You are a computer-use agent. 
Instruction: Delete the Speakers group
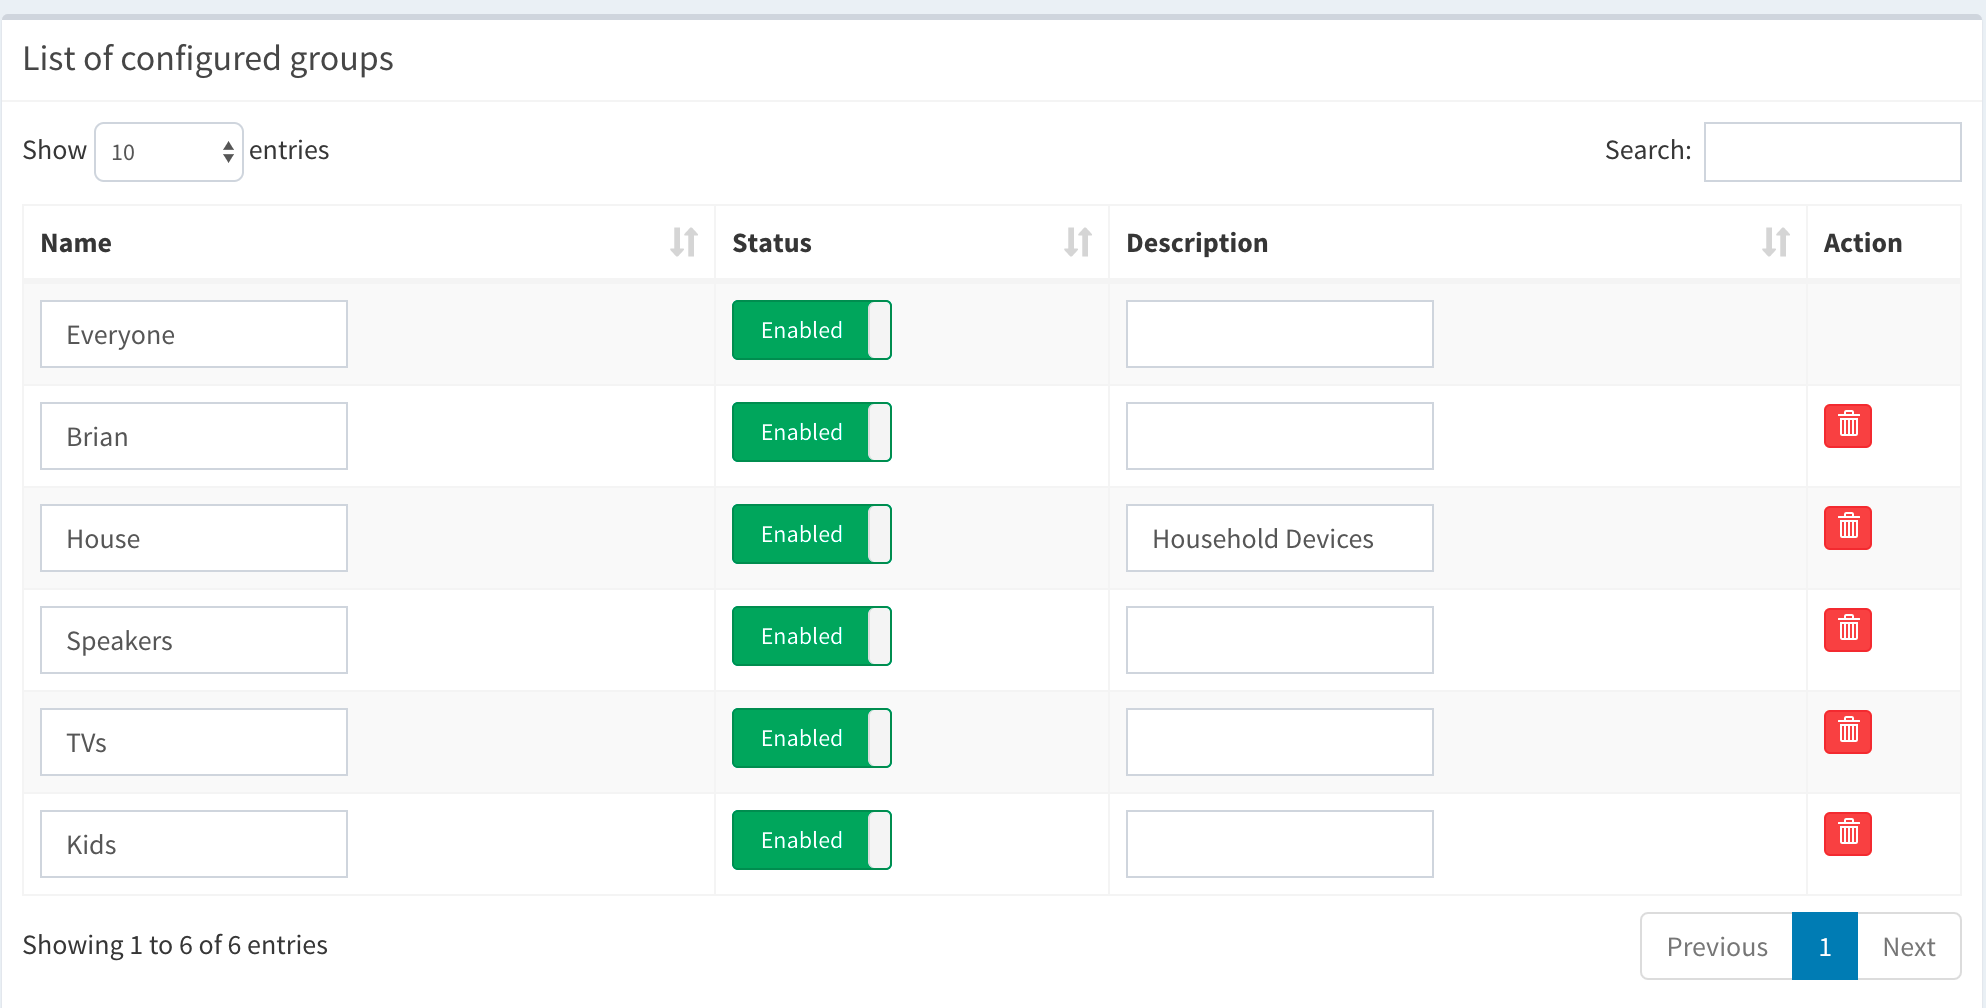click(x=1847, y=630)
